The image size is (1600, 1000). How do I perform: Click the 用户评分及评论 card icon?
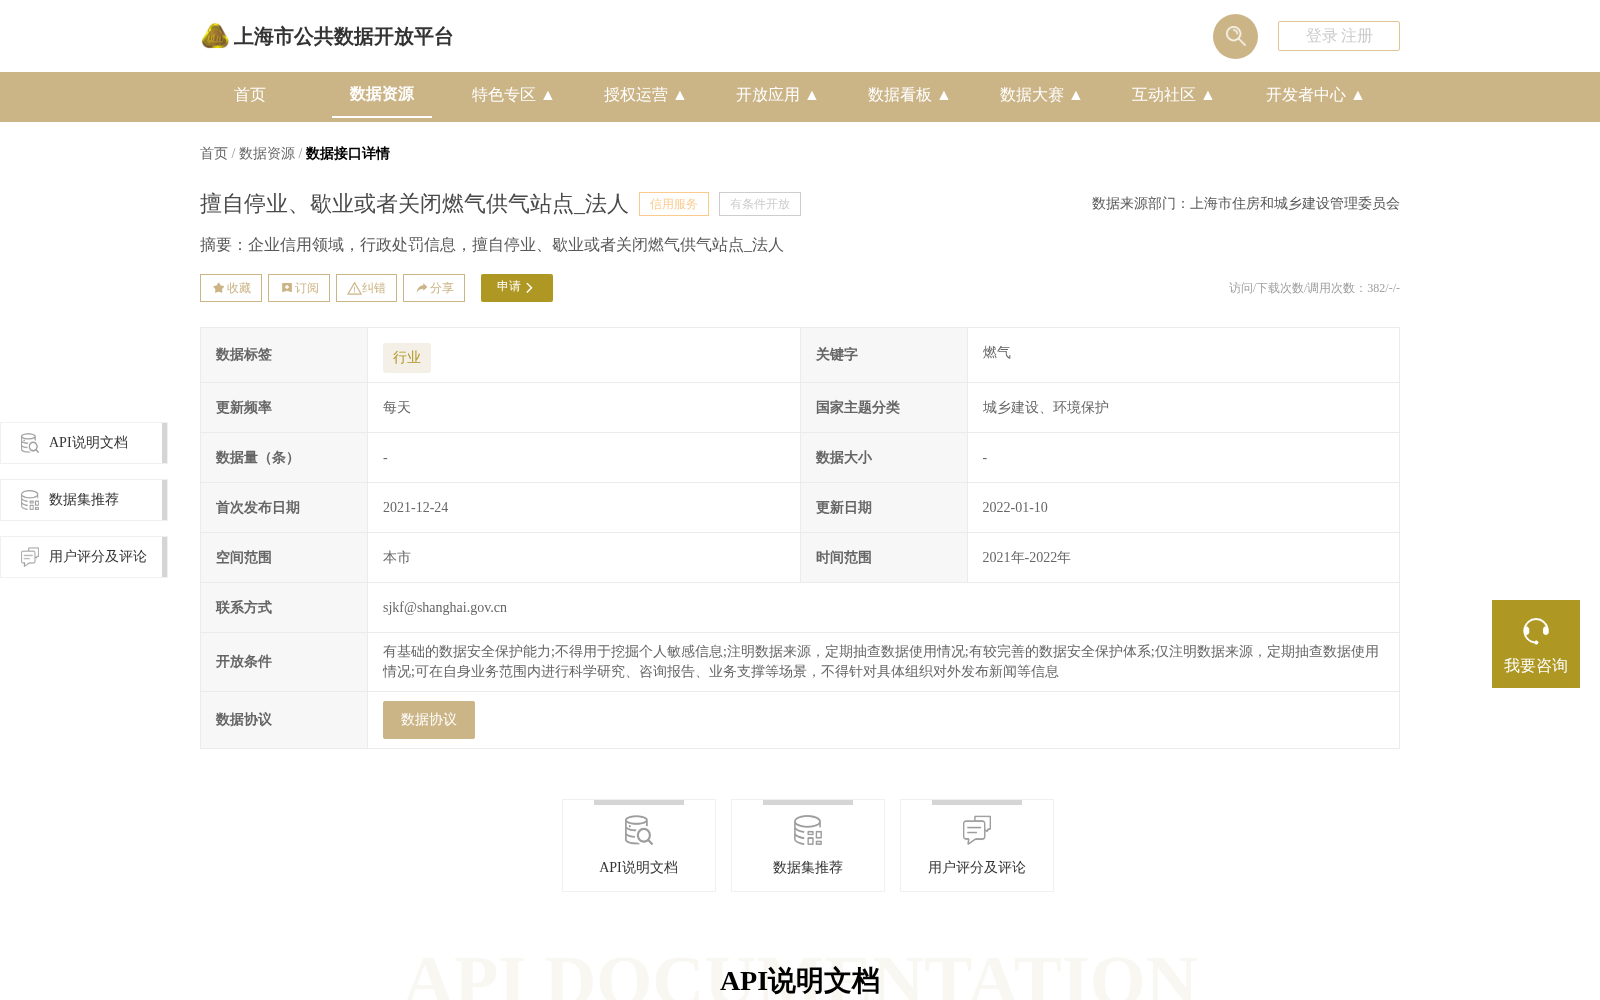[977, 830]
